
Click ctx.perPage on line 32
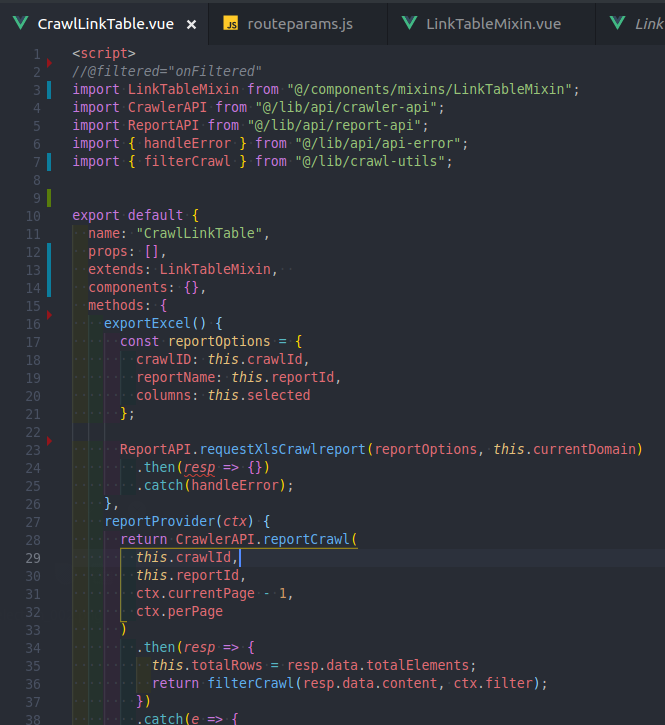pyautogui.click(x=179, y=612)
